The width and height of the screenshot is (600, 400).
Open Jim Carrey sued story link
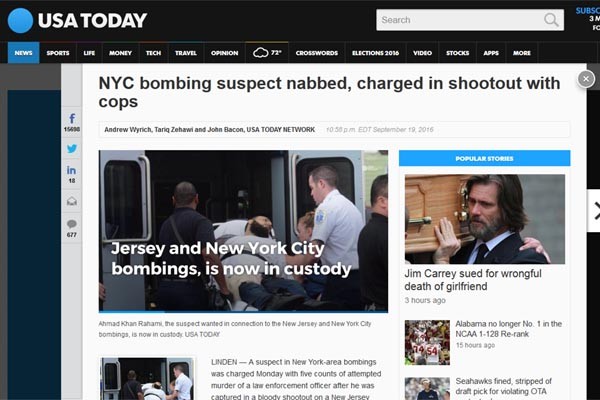(473, 280)
